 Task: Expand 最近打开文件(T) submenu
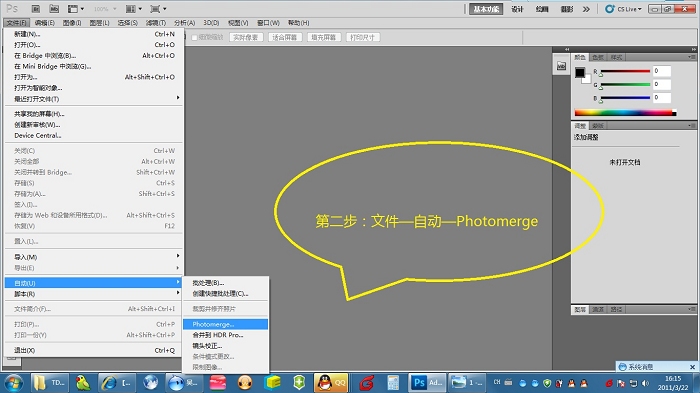(x=94, y=99)
